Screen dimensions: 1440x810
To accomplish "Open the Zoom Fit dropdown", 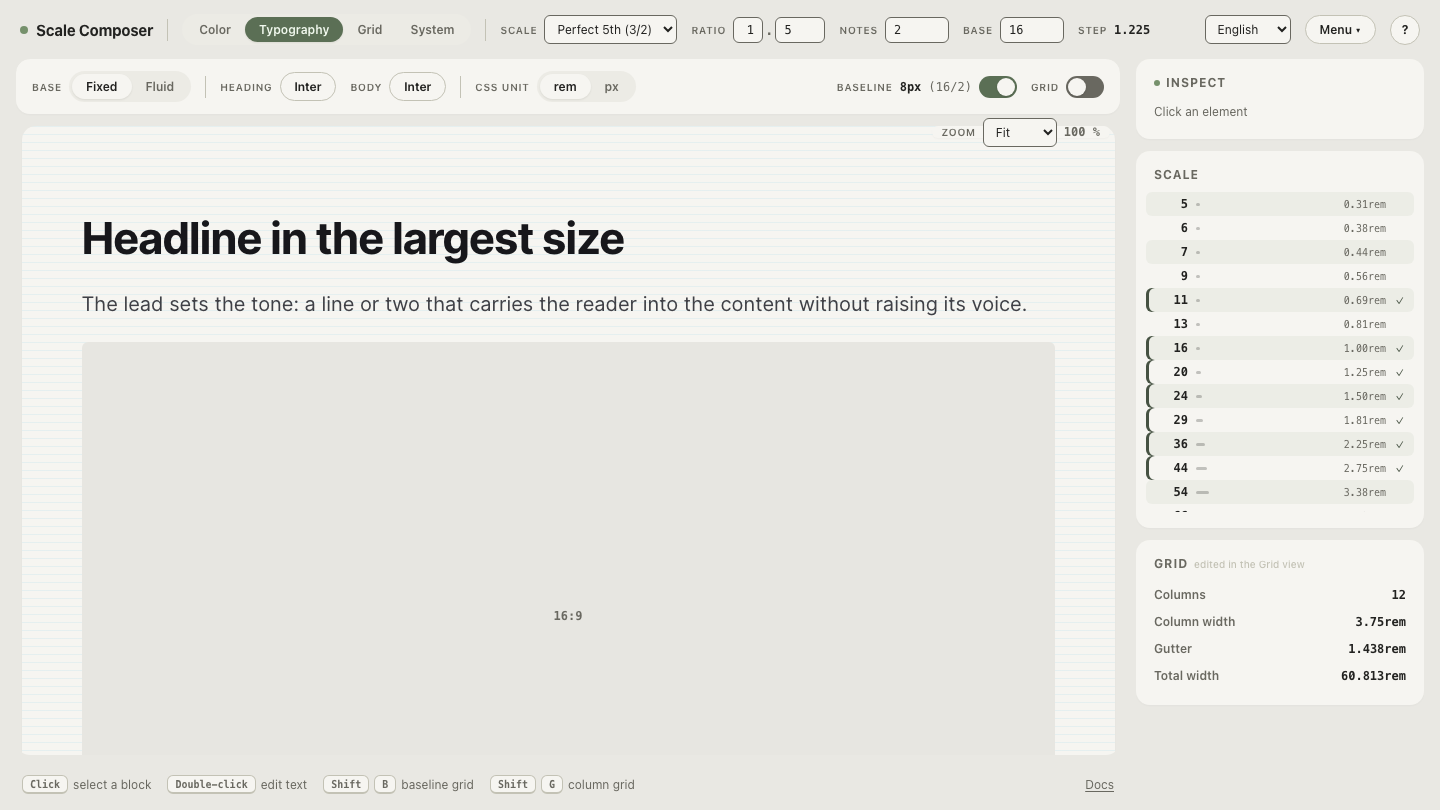I will click(x=1020, y=132).
